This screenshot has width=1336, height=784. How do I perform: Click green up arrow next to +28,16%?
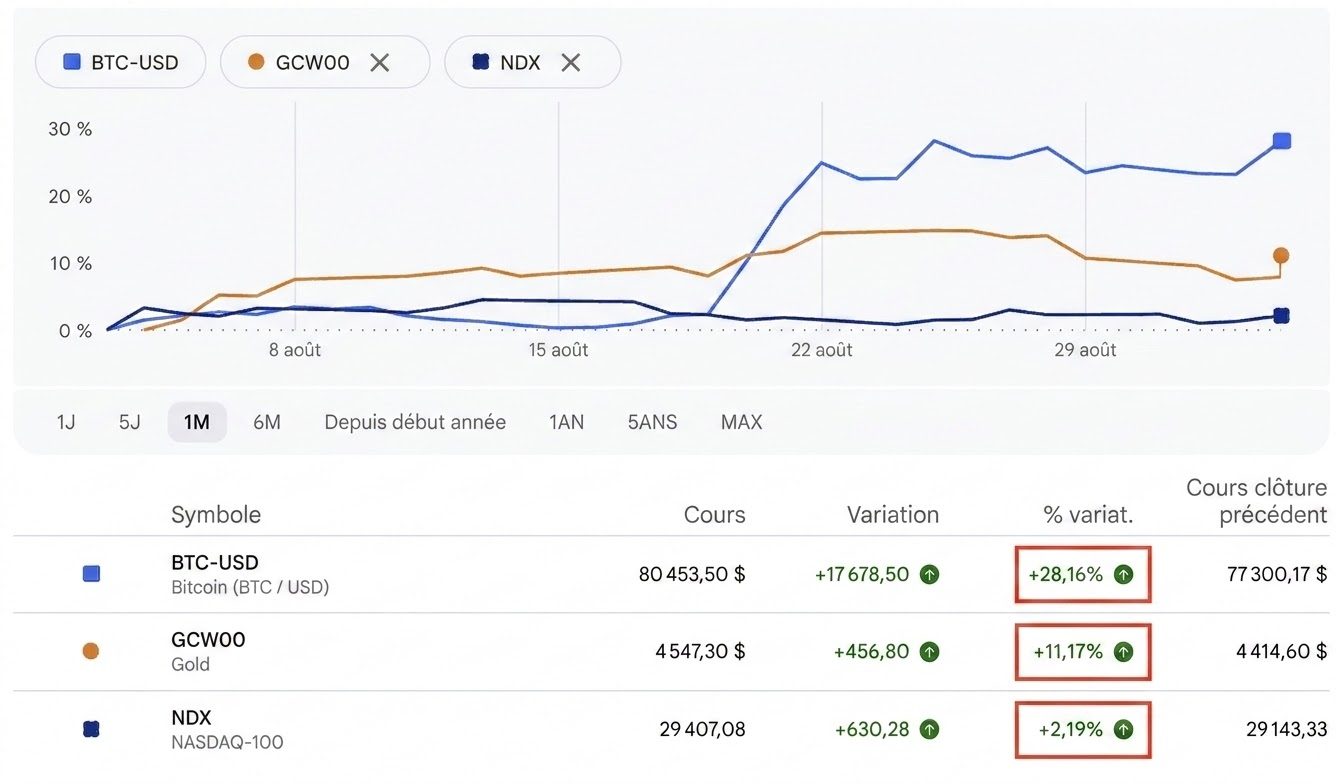1124,574
